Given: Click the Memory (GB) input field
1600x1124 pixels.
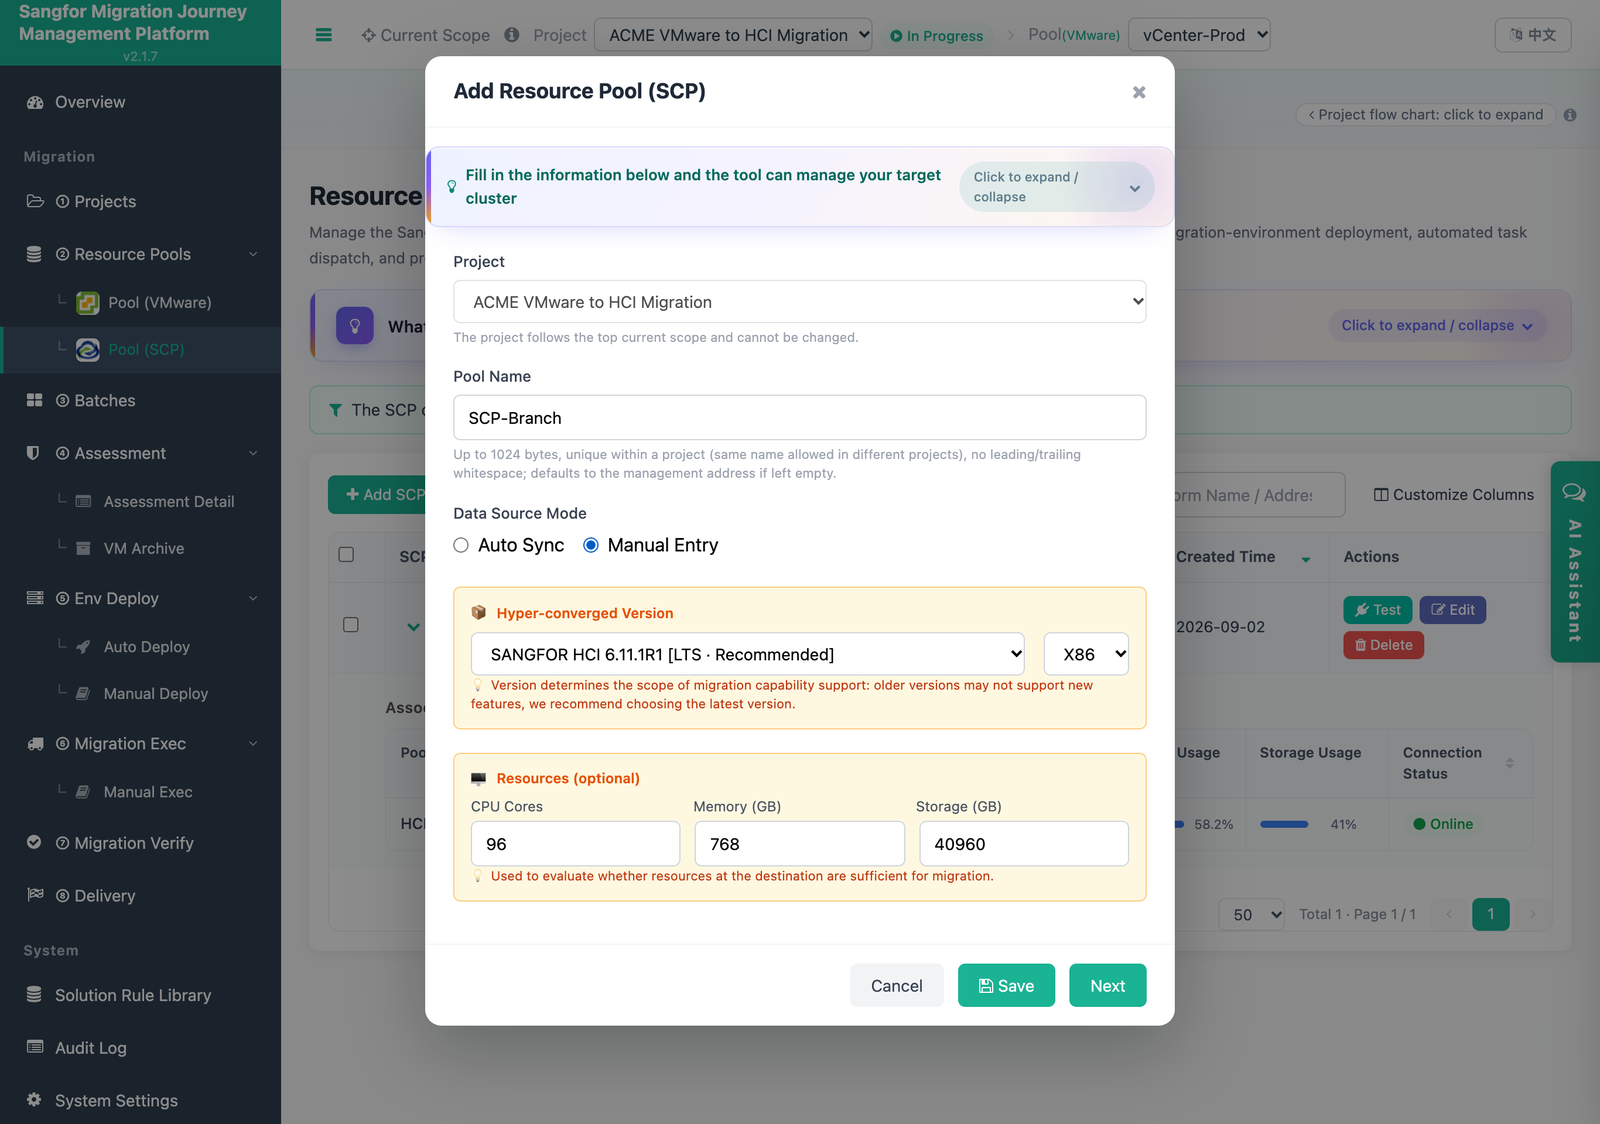Looking at the screenshot, I should 800,844.
